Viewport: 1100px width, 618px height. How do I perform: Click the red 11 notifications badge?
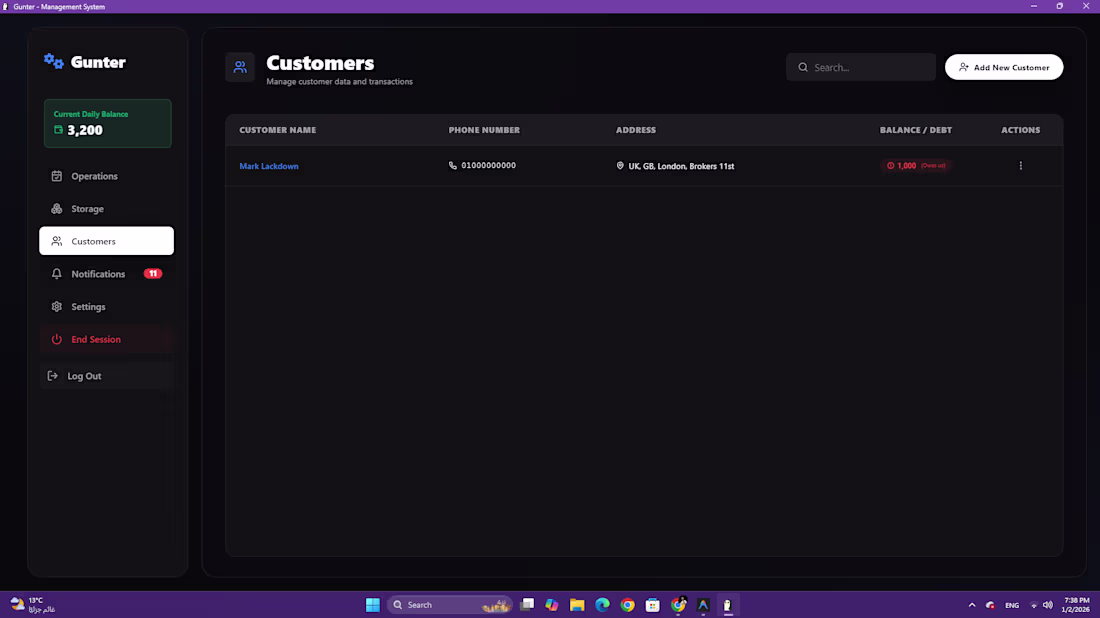[x=153, y=274]
